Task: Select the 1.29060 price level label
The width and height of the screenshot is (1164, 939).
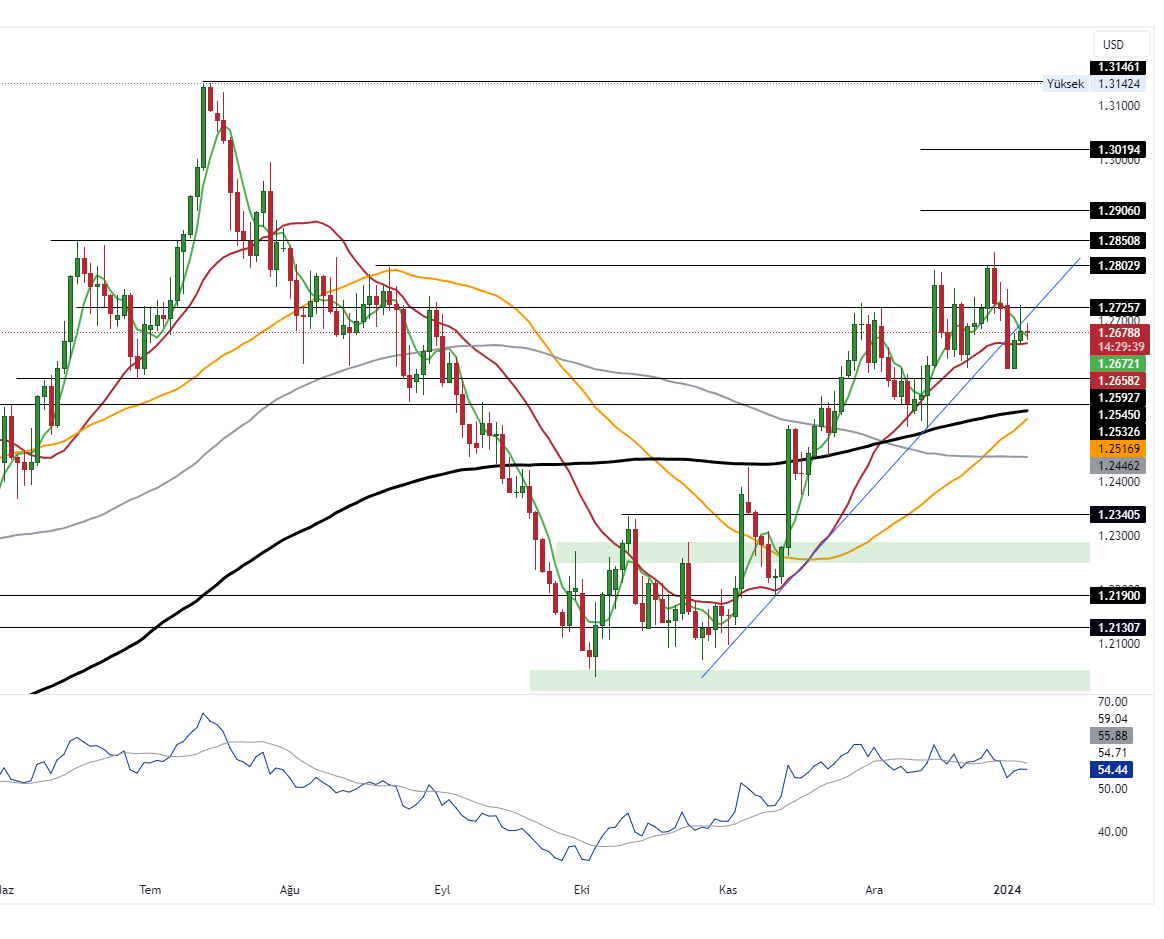Action: click(1120, 211)
